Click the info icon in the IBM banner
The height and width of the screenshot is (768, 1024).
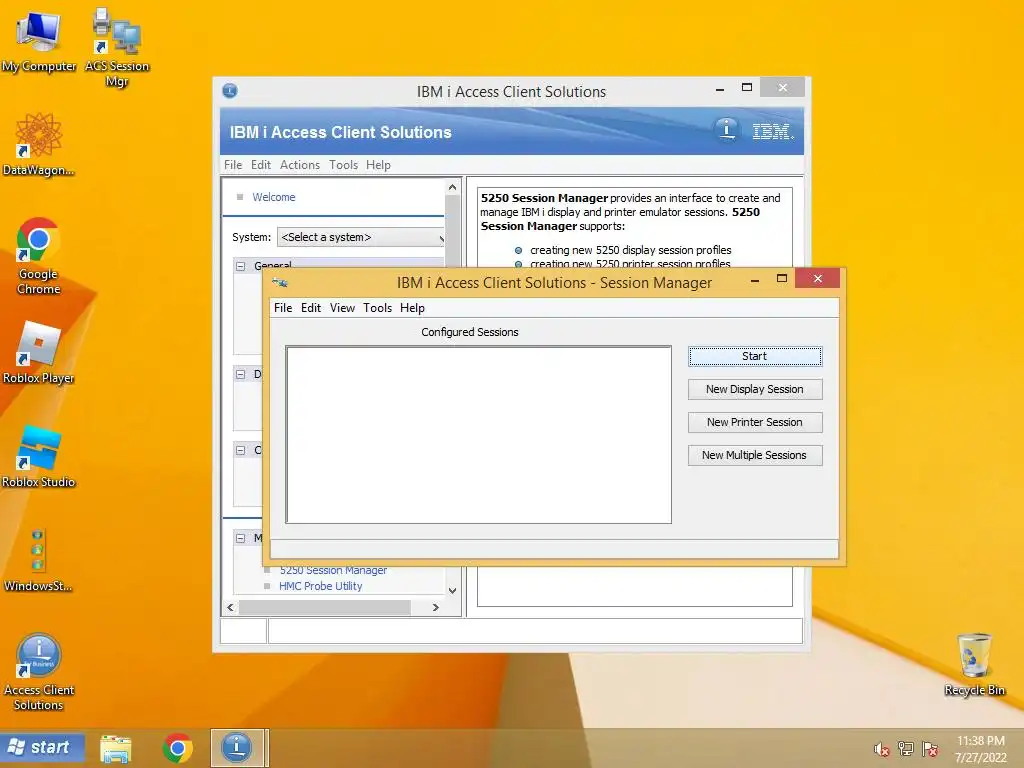pyautogui.click(x=726, y=129)
